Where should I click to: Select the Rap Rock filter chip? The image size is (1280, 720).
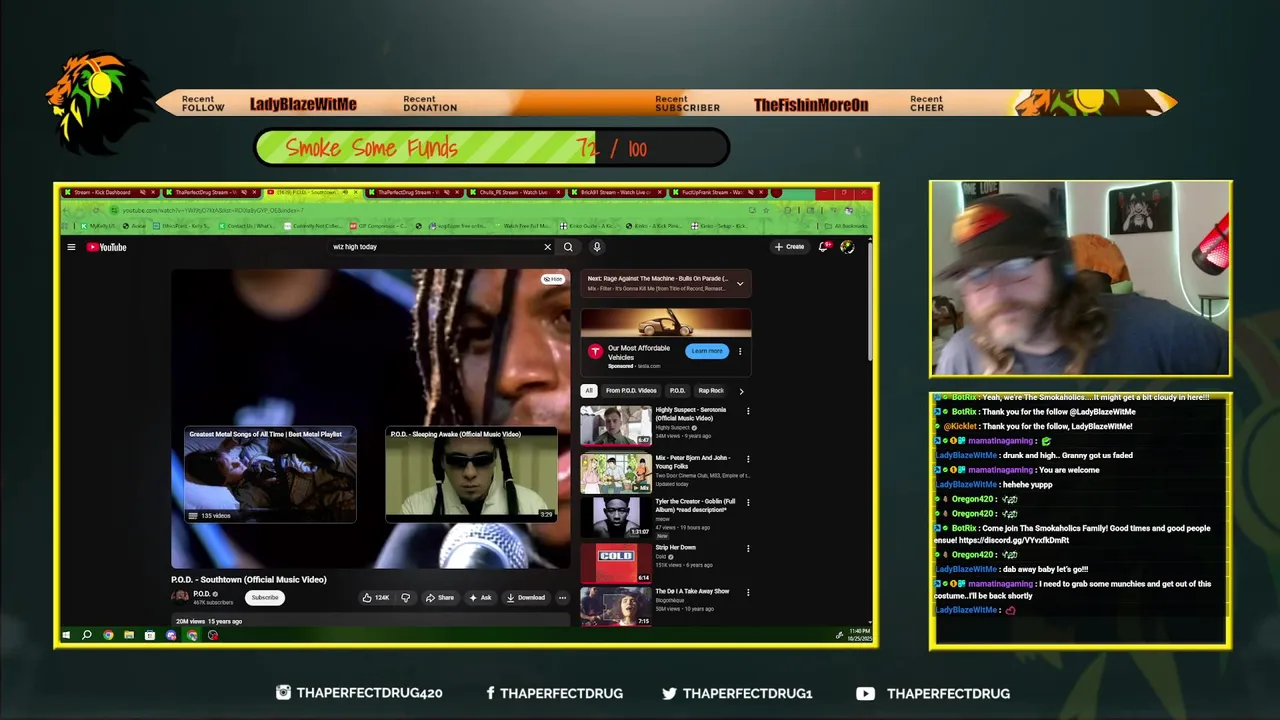(711, 391)
